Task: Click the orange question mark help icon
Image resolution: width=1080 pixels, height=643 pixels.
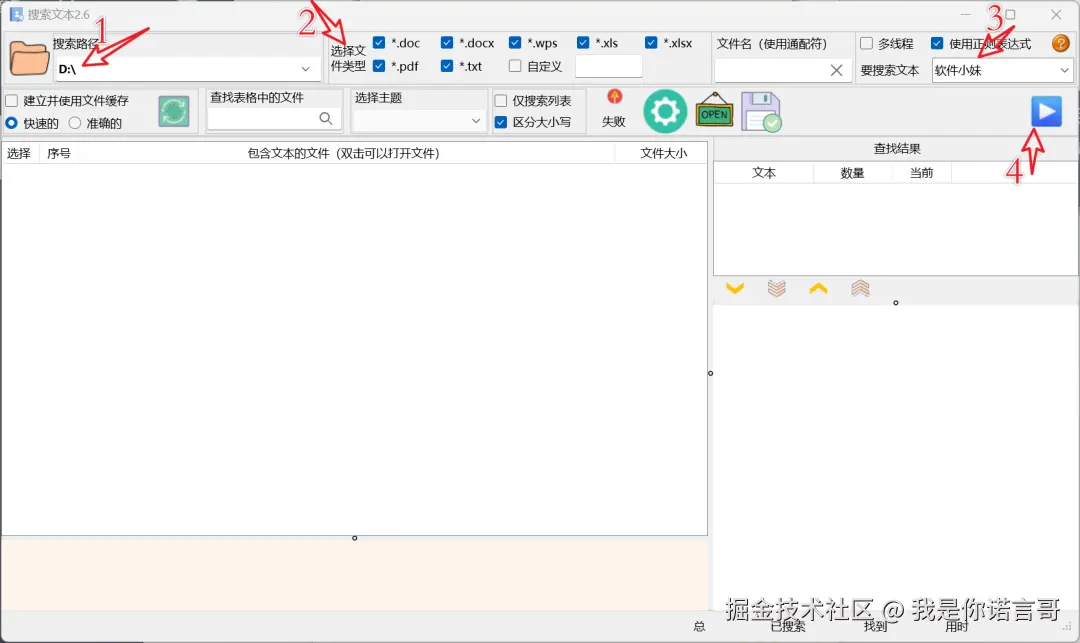Action: click(x=1061, y=44)
